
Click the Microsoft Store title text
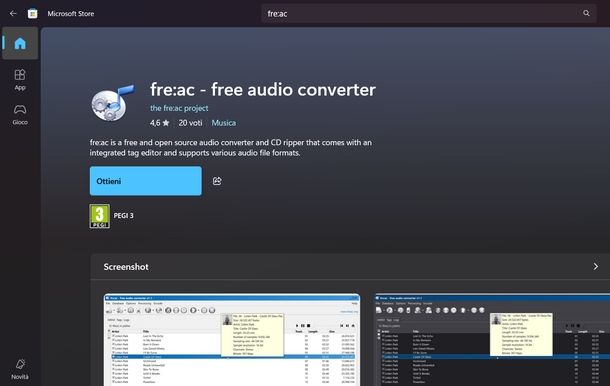tap(71, 14)
